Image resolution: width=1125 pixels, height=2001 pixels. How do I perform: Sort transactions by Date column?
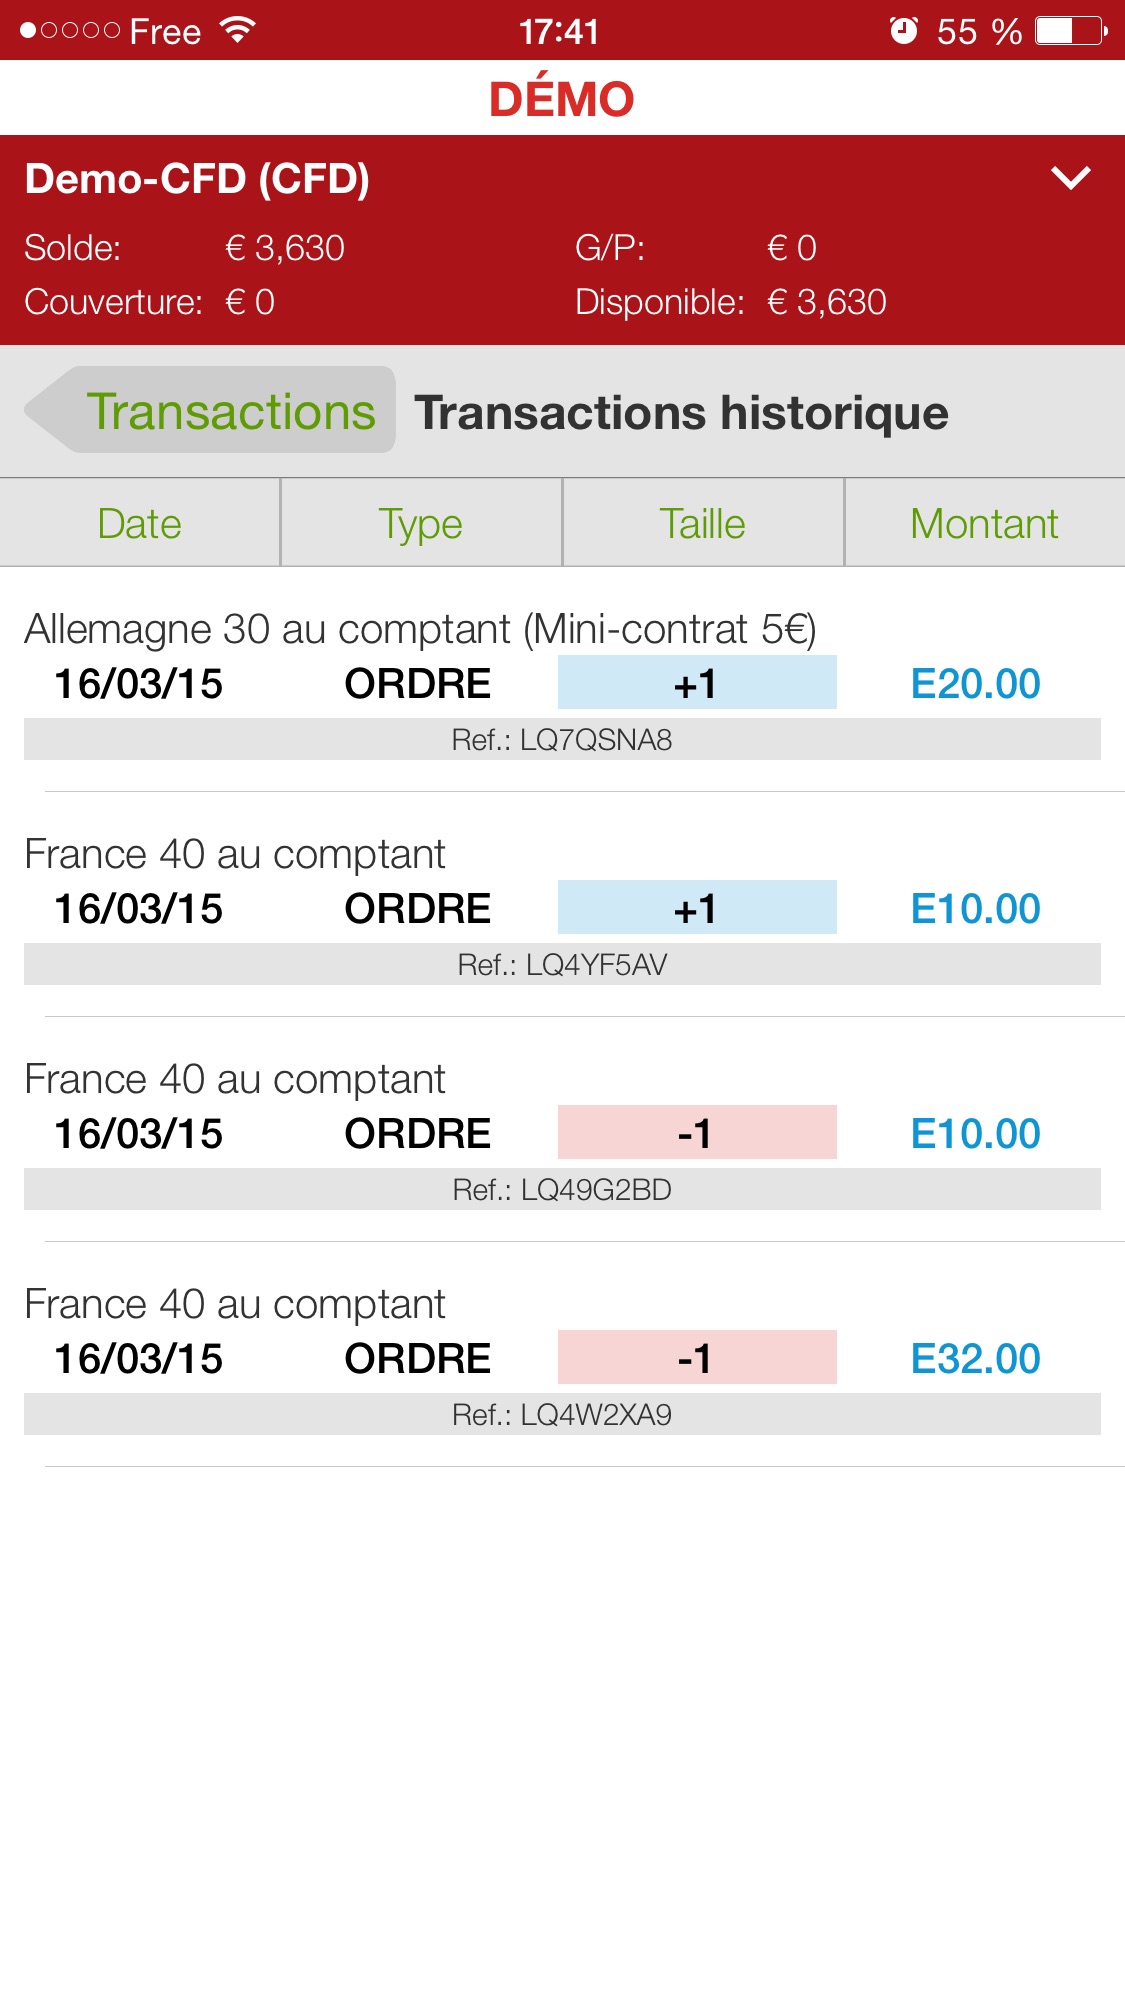click(x=140, y=524)
